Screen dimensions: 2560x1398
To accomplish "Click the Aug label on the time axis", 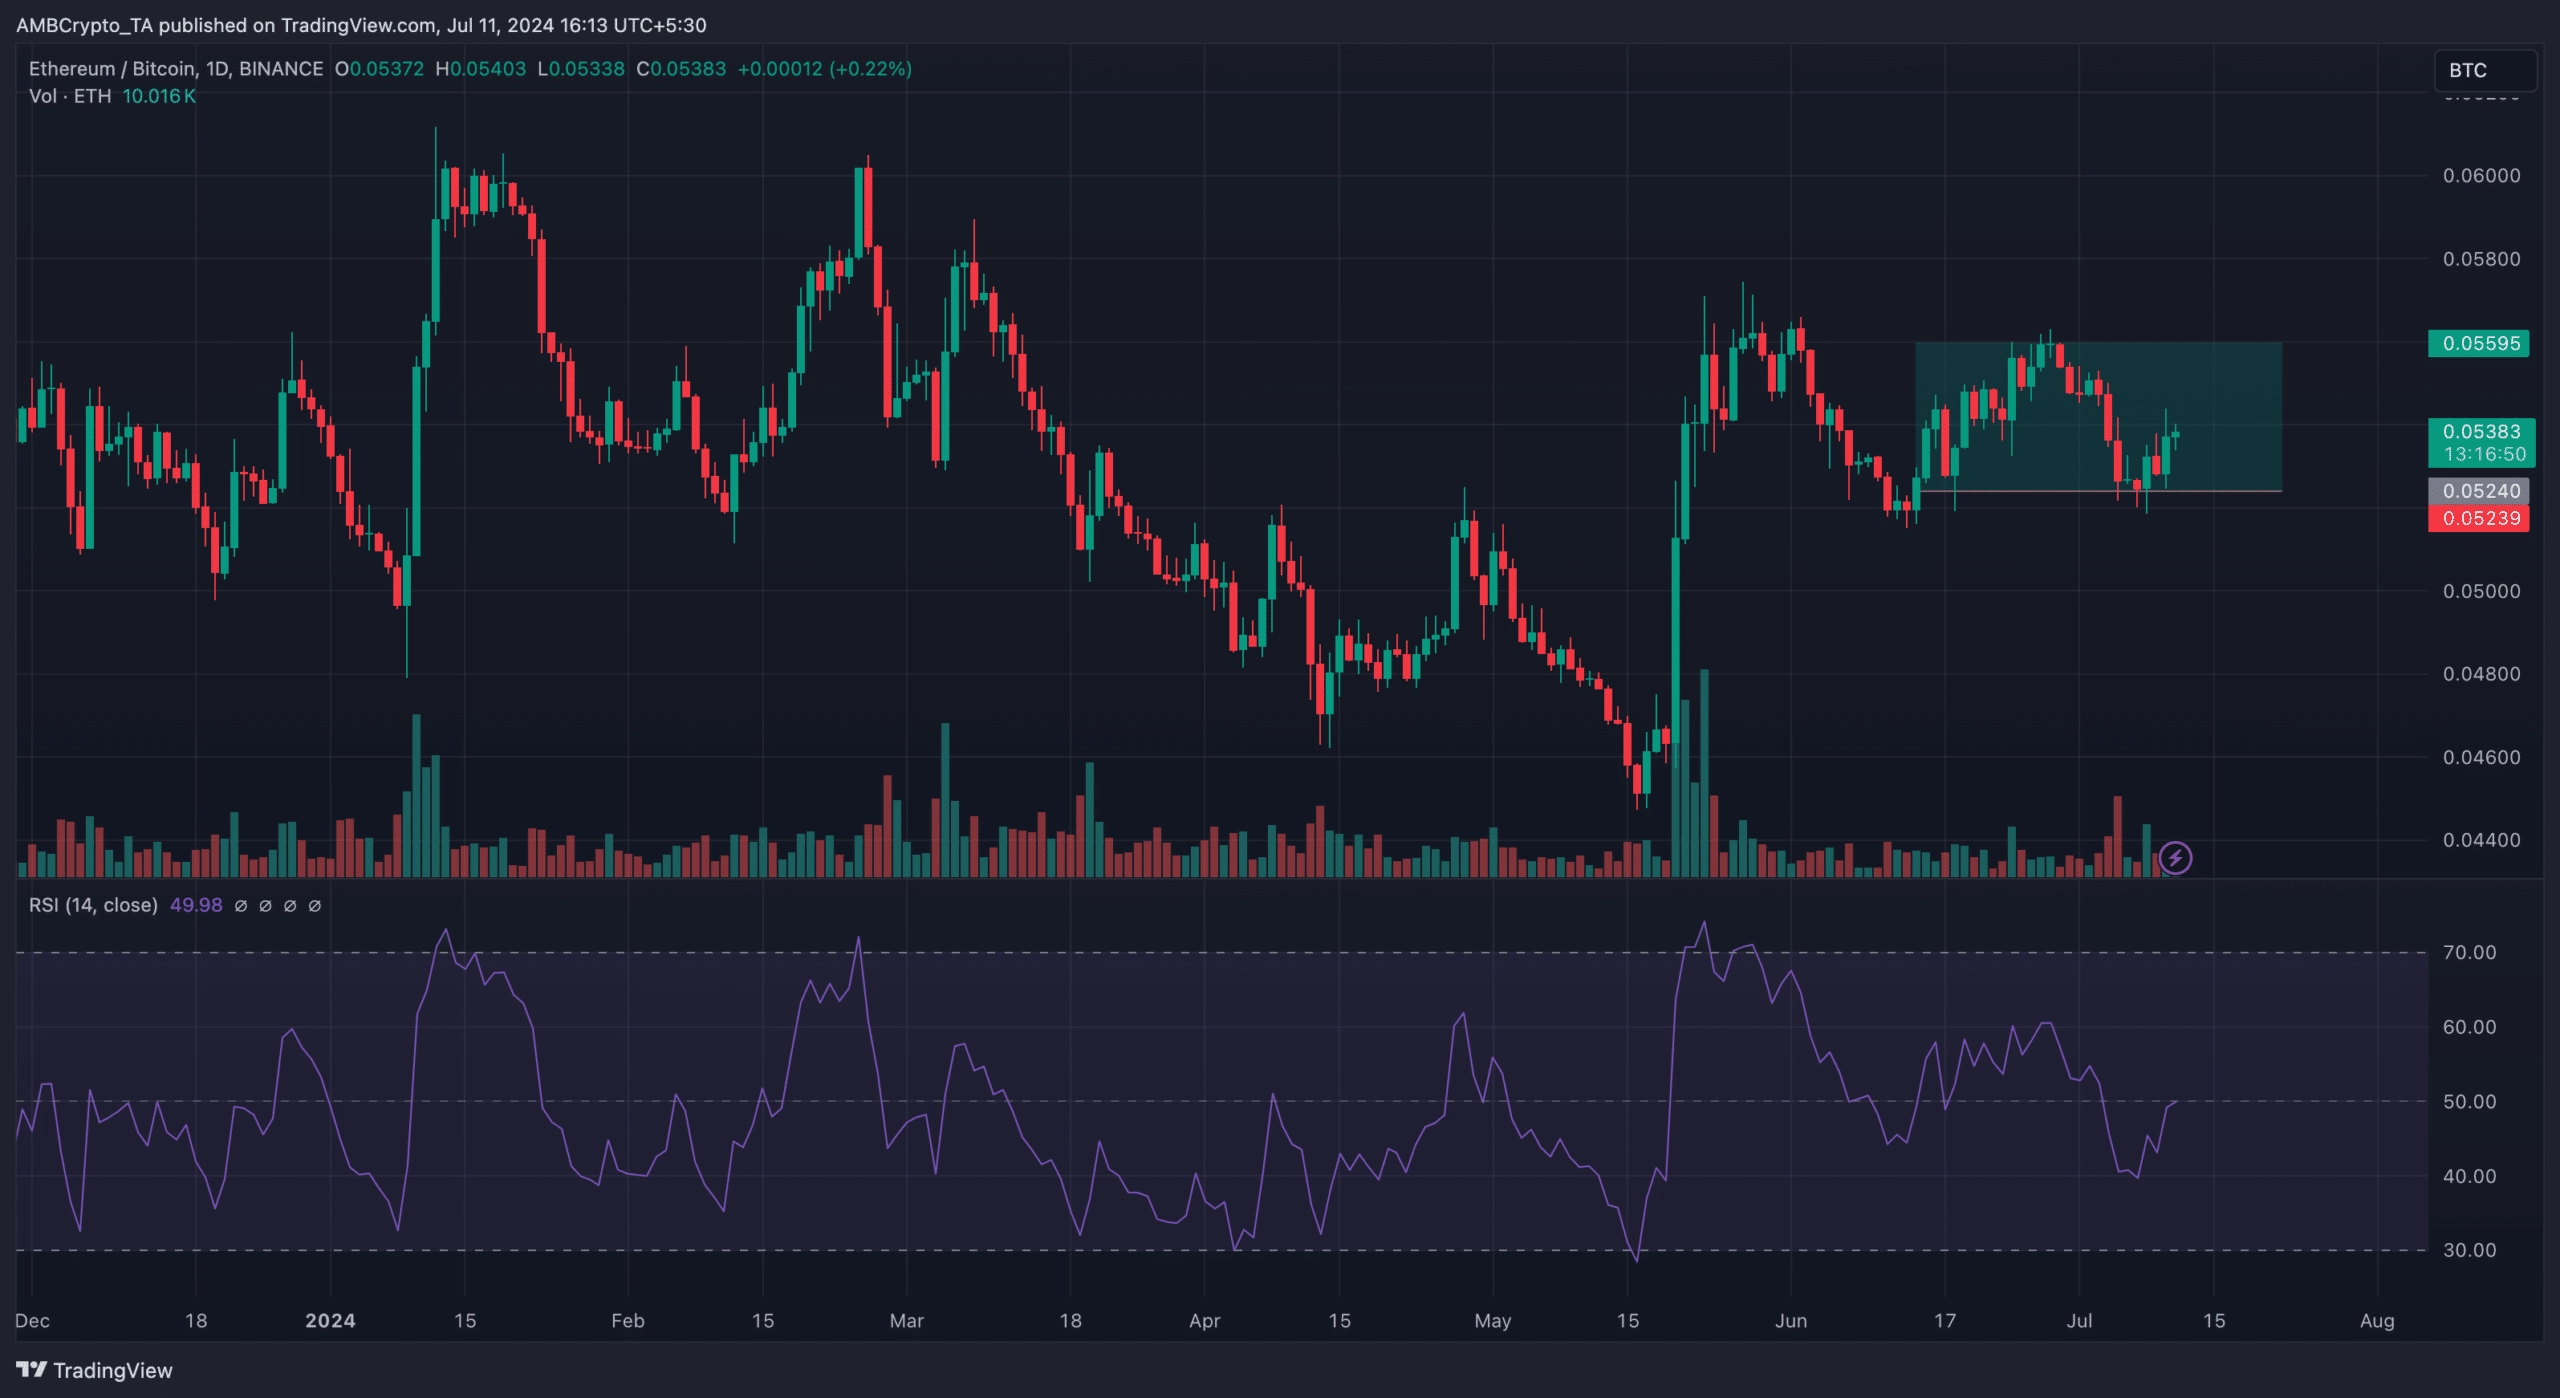I will 2377,1321.
